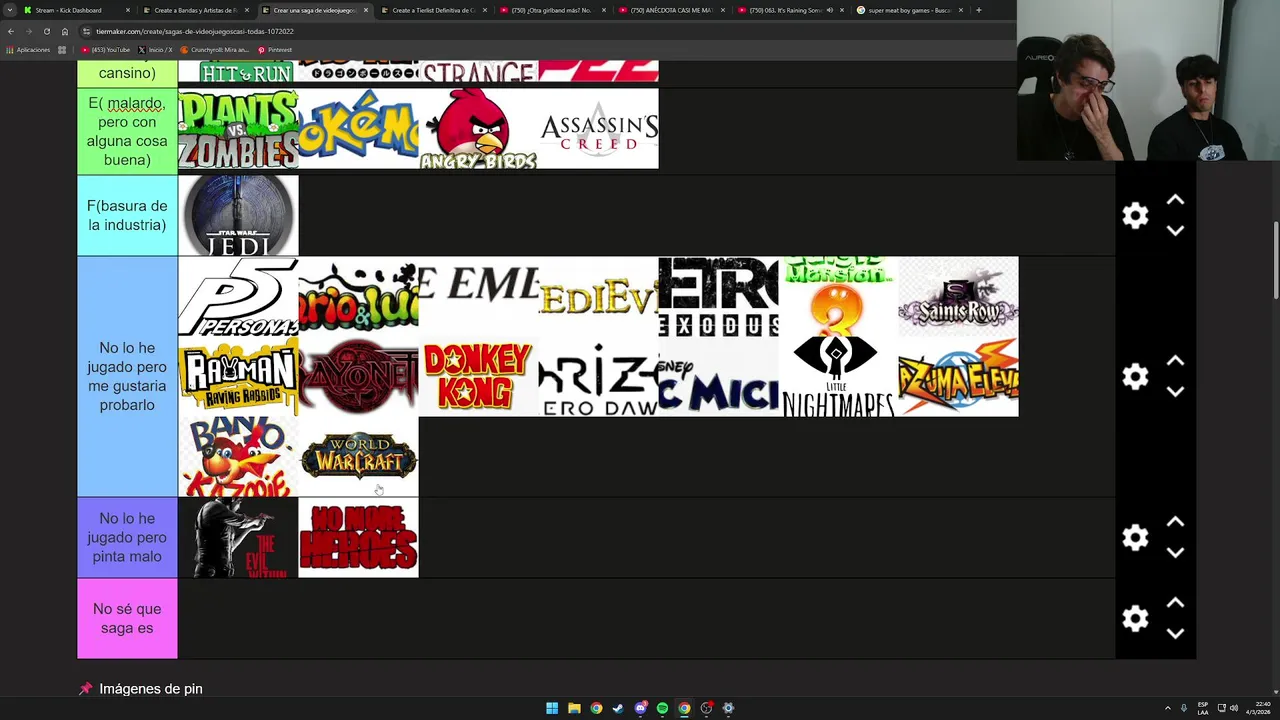
Task: Select the Horizon Zero Dawn logo
Action: 598,377
